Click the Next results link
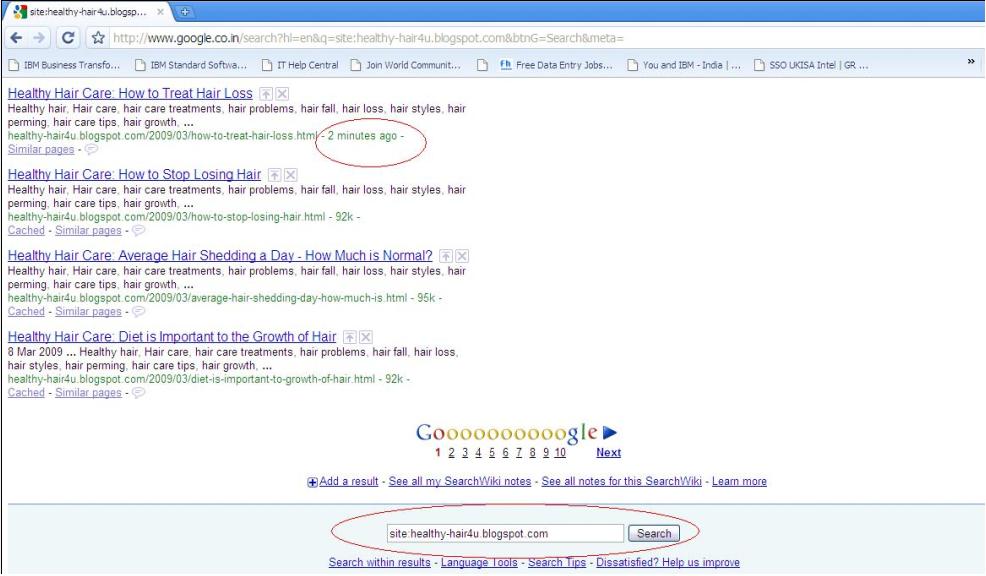Viewport: 986px width, 576px height. [609, 453]
